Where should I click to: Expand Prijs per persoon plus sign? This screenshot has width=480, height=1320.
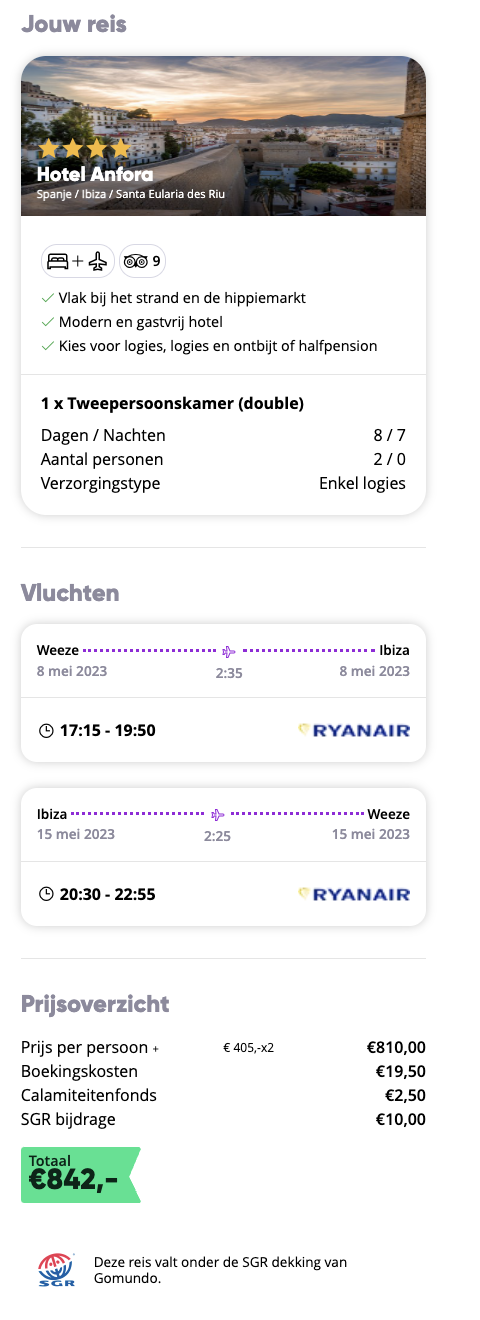155,1049
